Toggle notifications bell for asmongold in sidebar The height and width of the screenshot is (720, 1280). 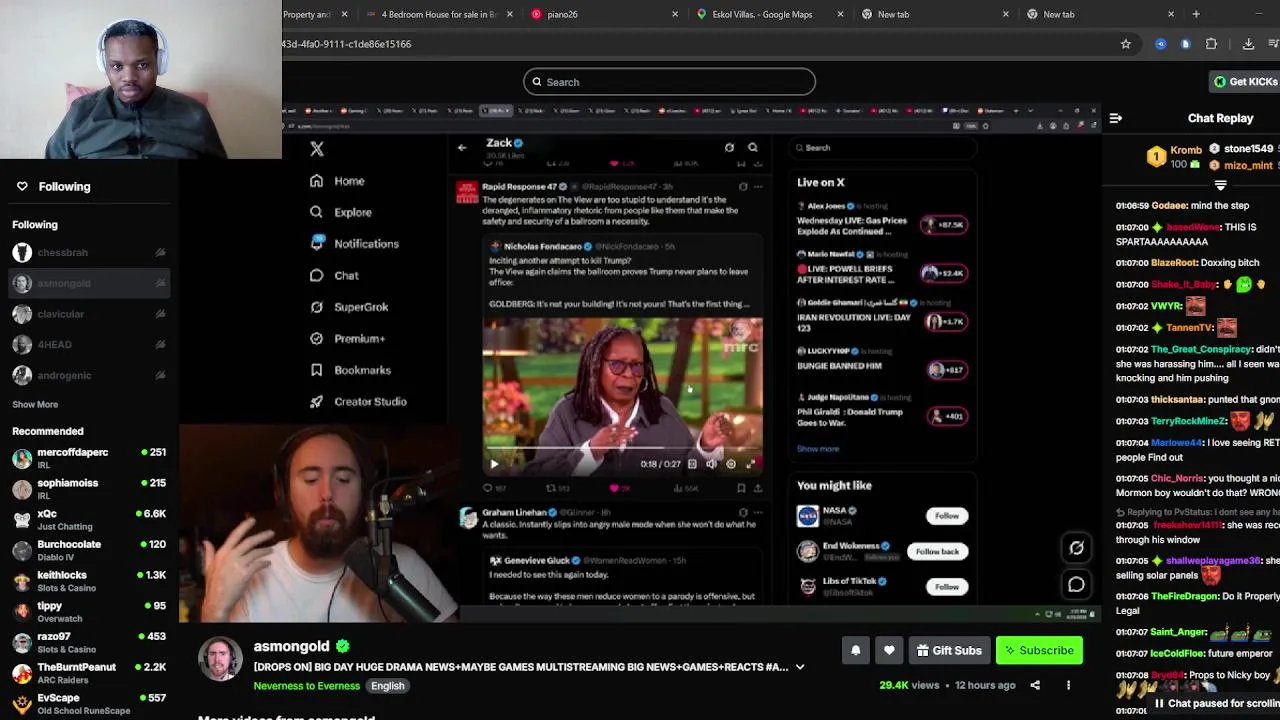160,283
